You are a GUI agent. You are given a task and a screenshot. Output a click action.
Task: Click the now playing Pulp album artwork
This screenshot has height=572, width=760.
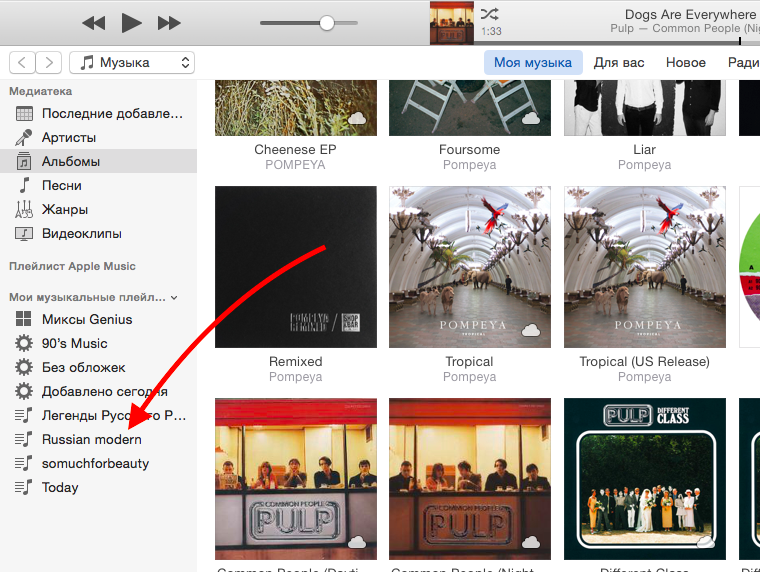tap(452, 23)
